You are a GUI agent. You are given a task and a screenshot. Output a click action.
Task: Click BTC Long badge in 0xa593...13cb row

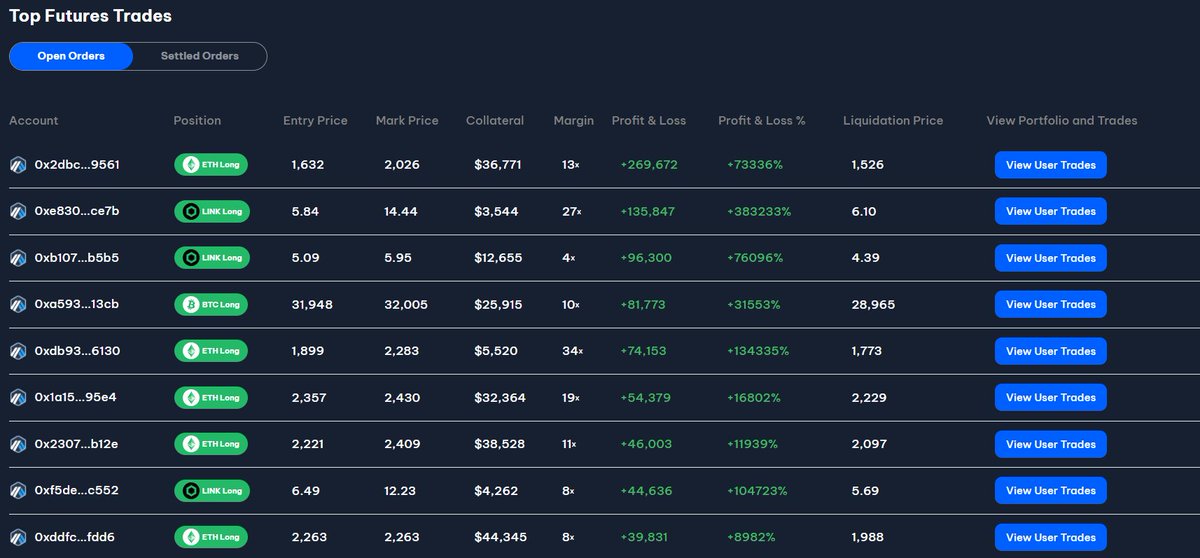pyautogui.click(x=211, y=304)
